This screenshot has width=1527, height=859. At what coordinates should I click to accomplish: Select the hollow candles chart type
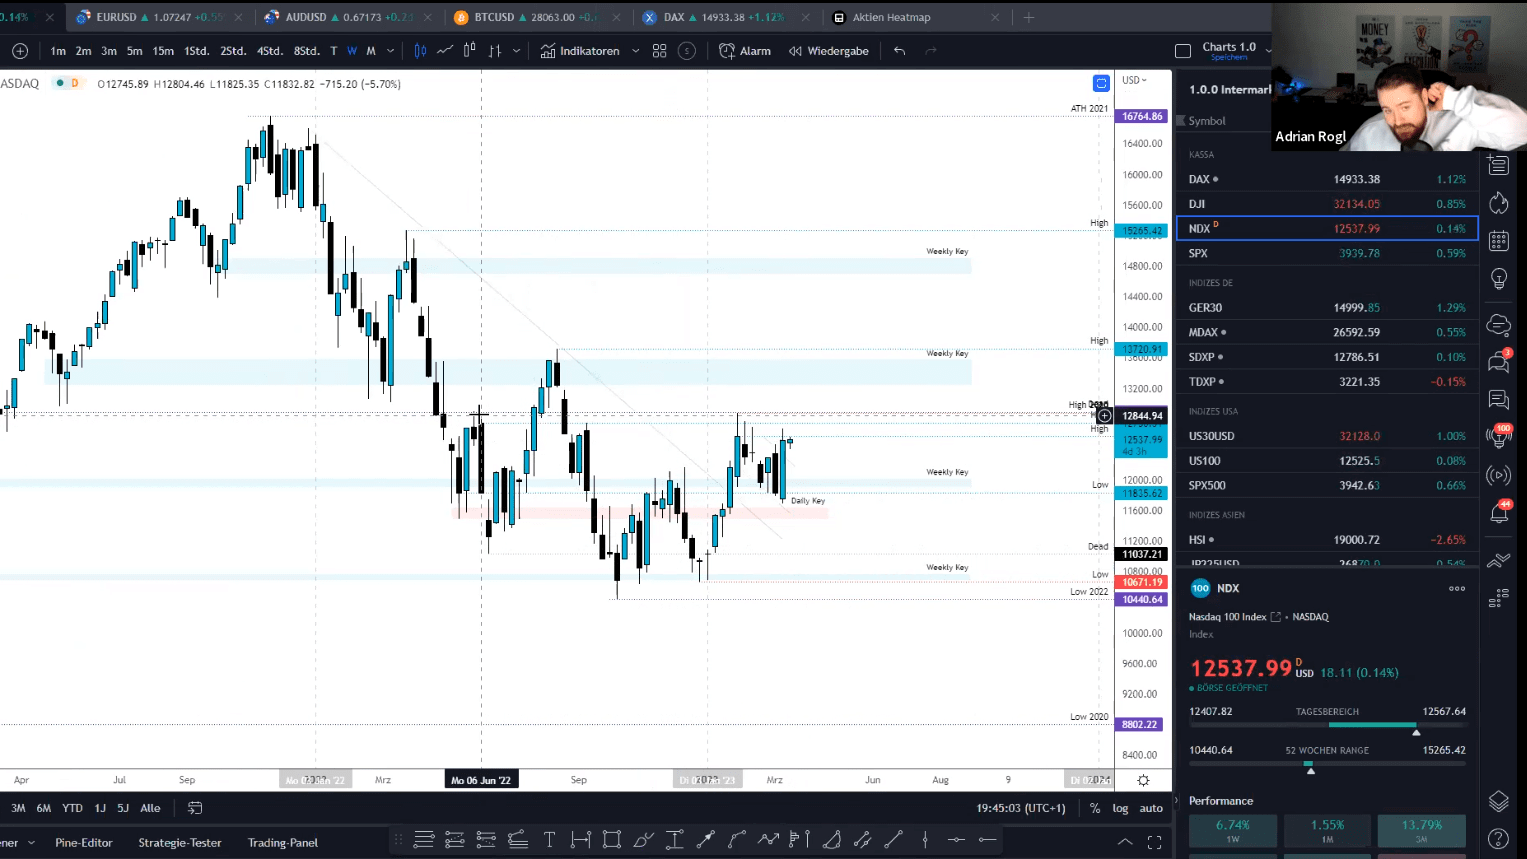click(x=470, y=51)
